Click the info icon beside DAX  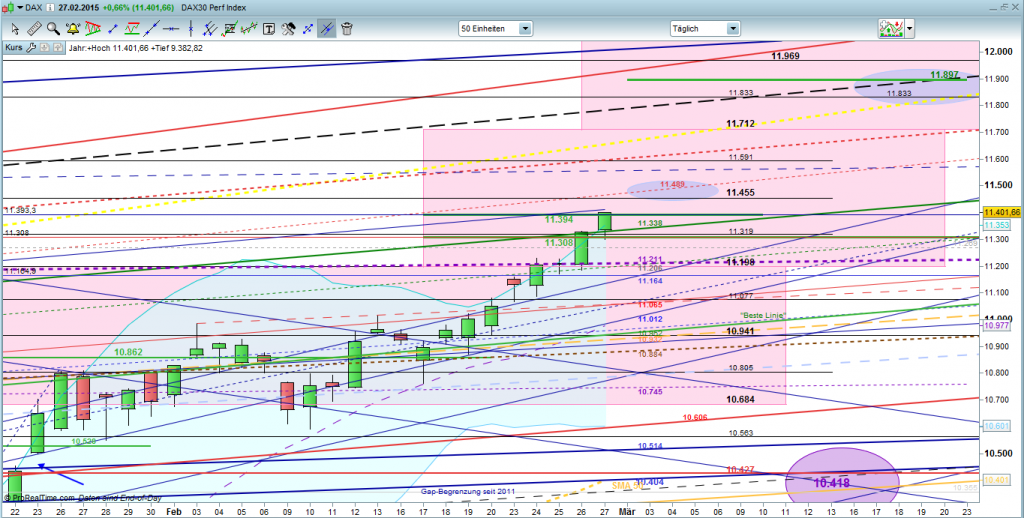coord(52,8)
